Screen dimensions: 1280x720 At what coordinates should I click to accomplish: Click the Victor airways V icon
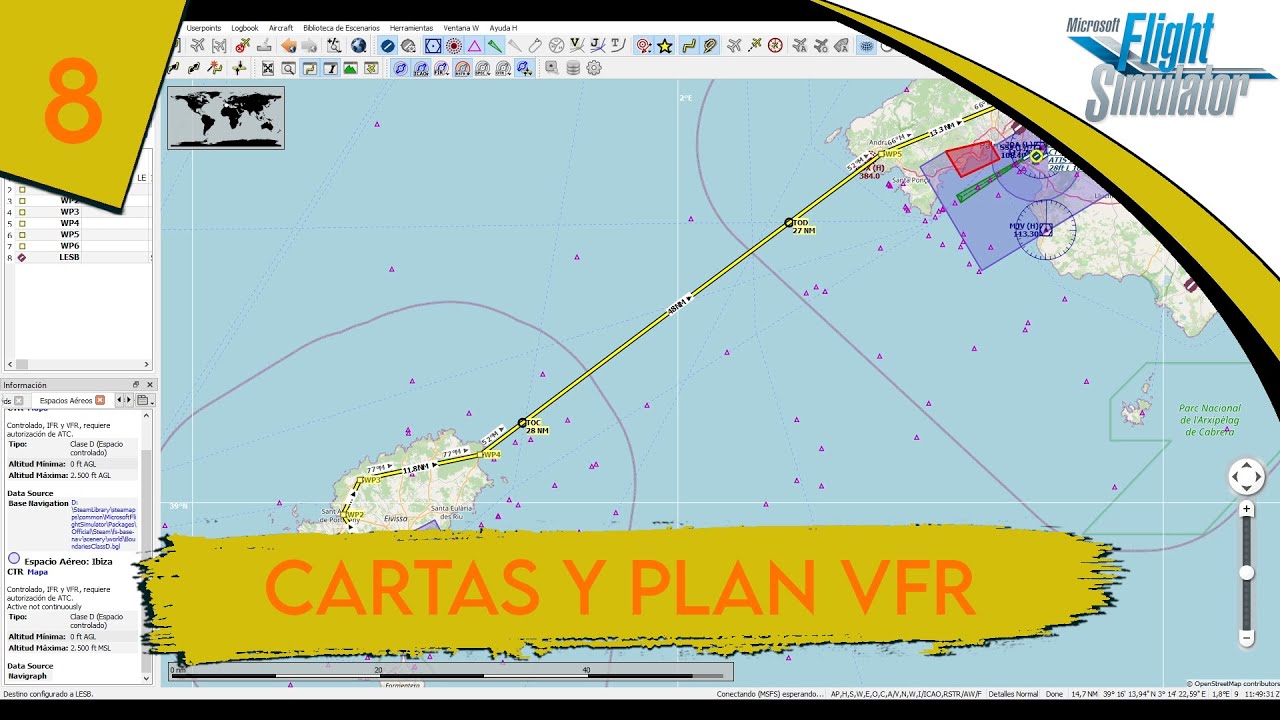coord(577,45)
